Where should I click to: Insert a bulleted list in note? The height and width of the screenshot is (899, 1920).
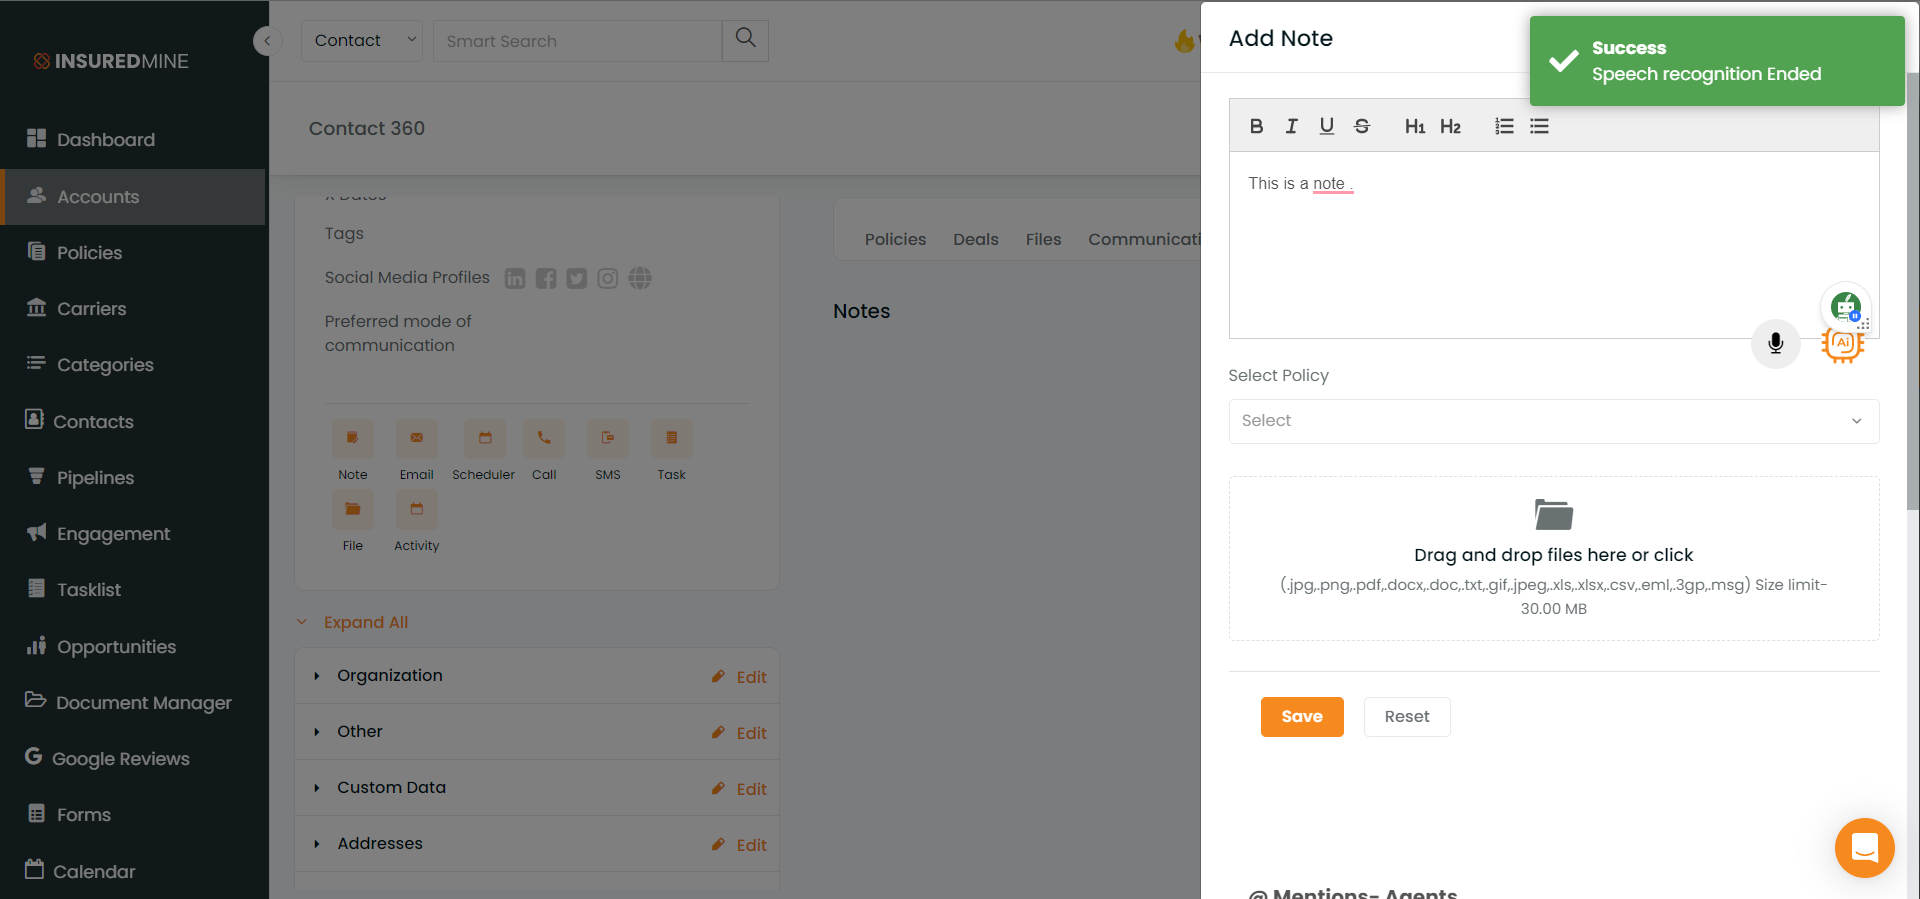(1539, 126)
